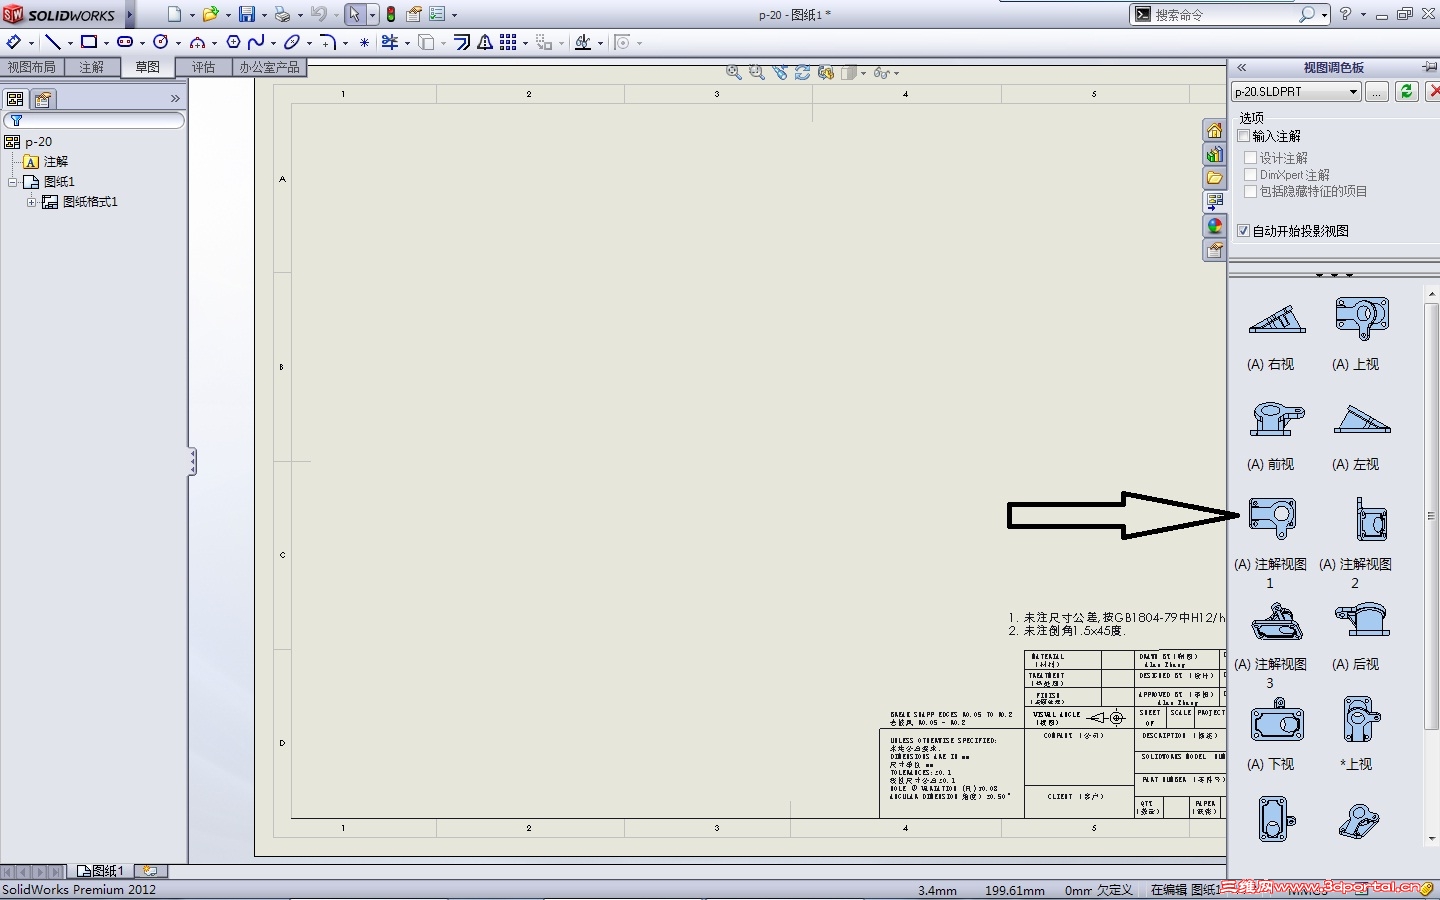1440x900 pixels.
Task: Open the File Explorer folder side tab
Action: pos(1214,178)
